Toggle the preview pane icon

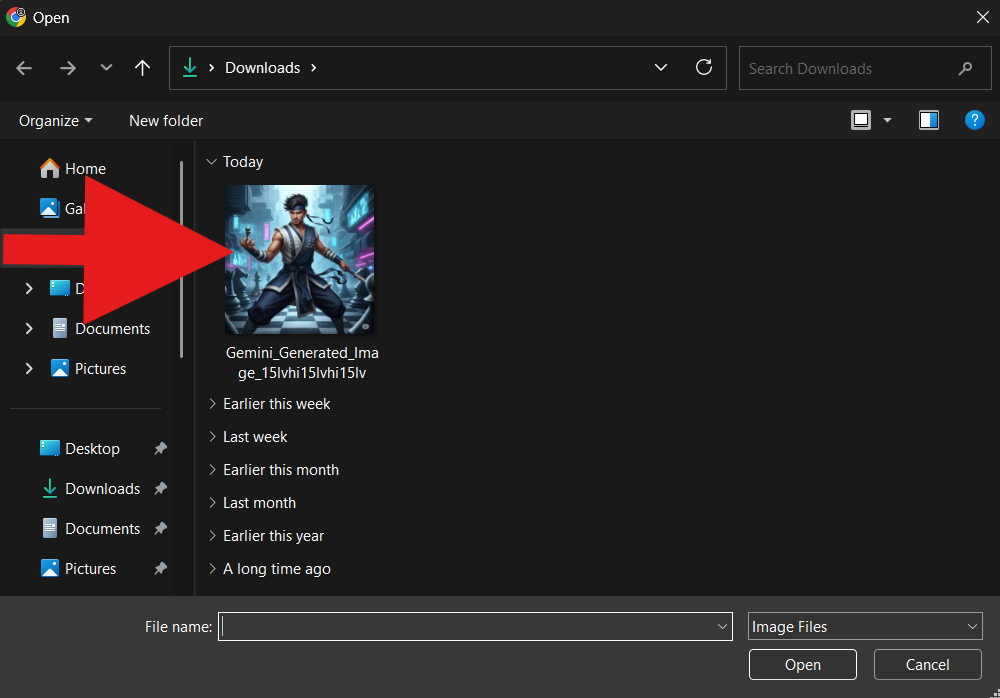click(x=929, y=120)
